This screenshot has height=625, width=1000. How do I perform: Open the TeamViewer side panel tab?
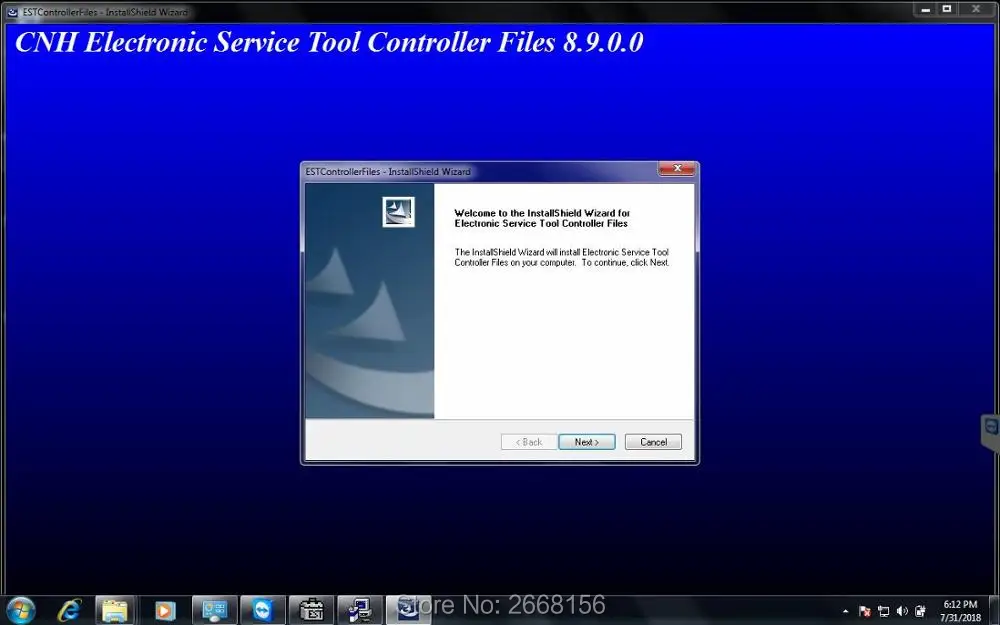(x=990, y=432)
